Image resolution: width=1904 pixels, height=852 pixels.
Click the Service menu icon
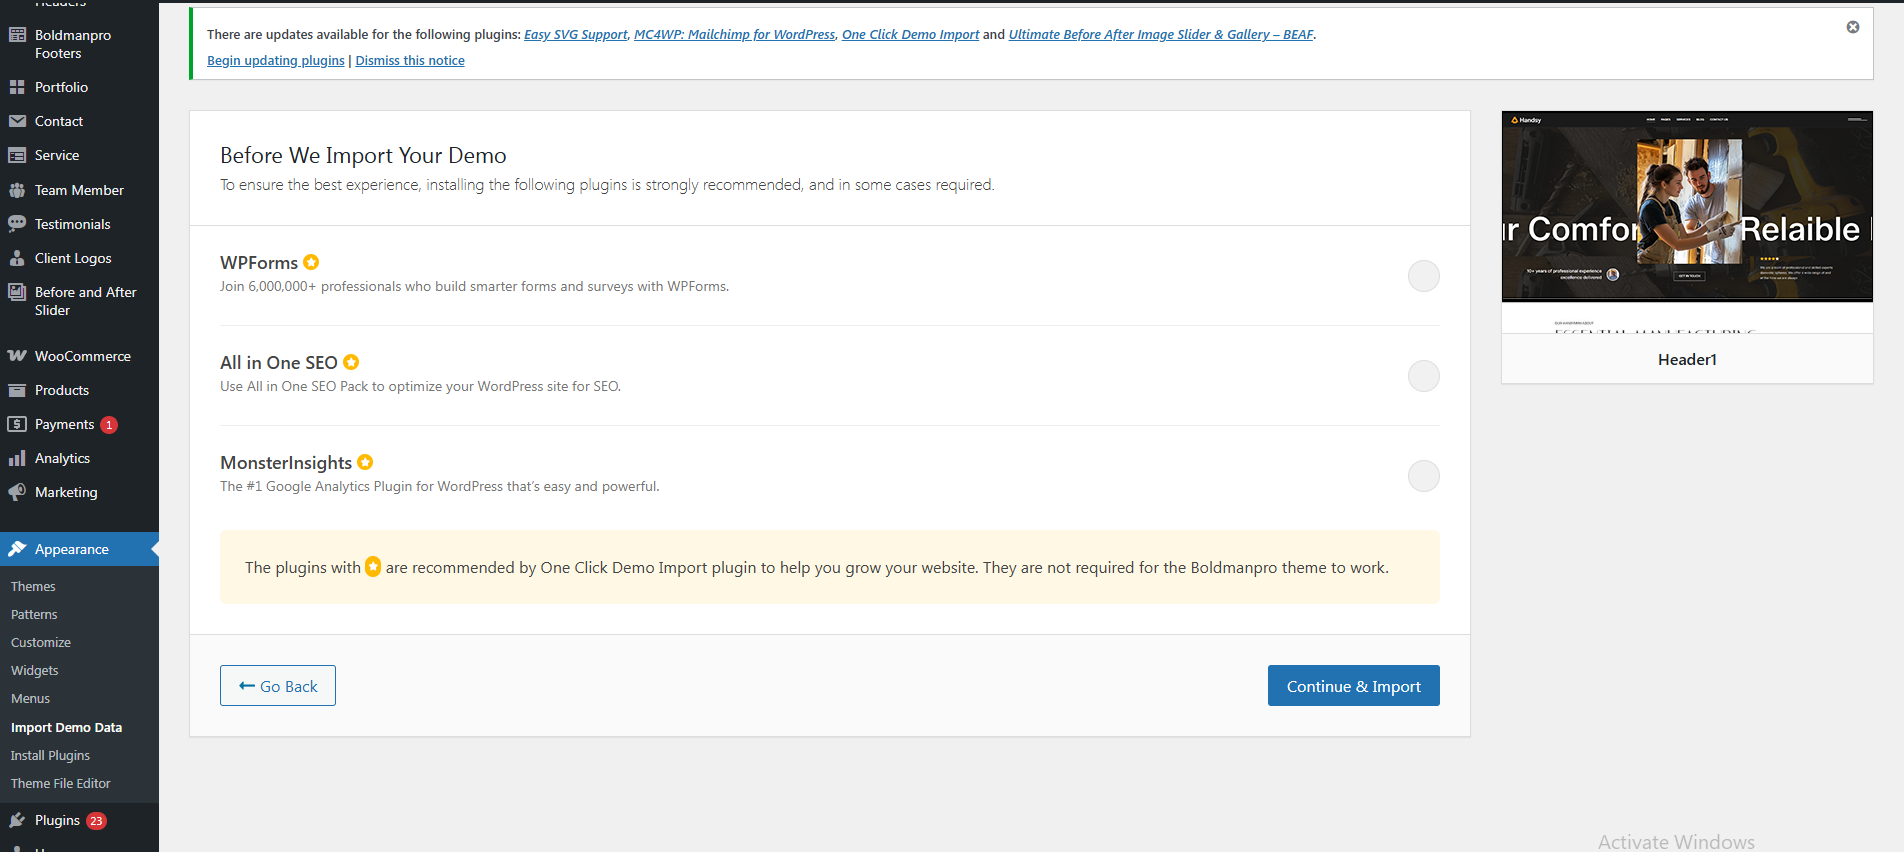pyautogui.click(x=17, y=155)
